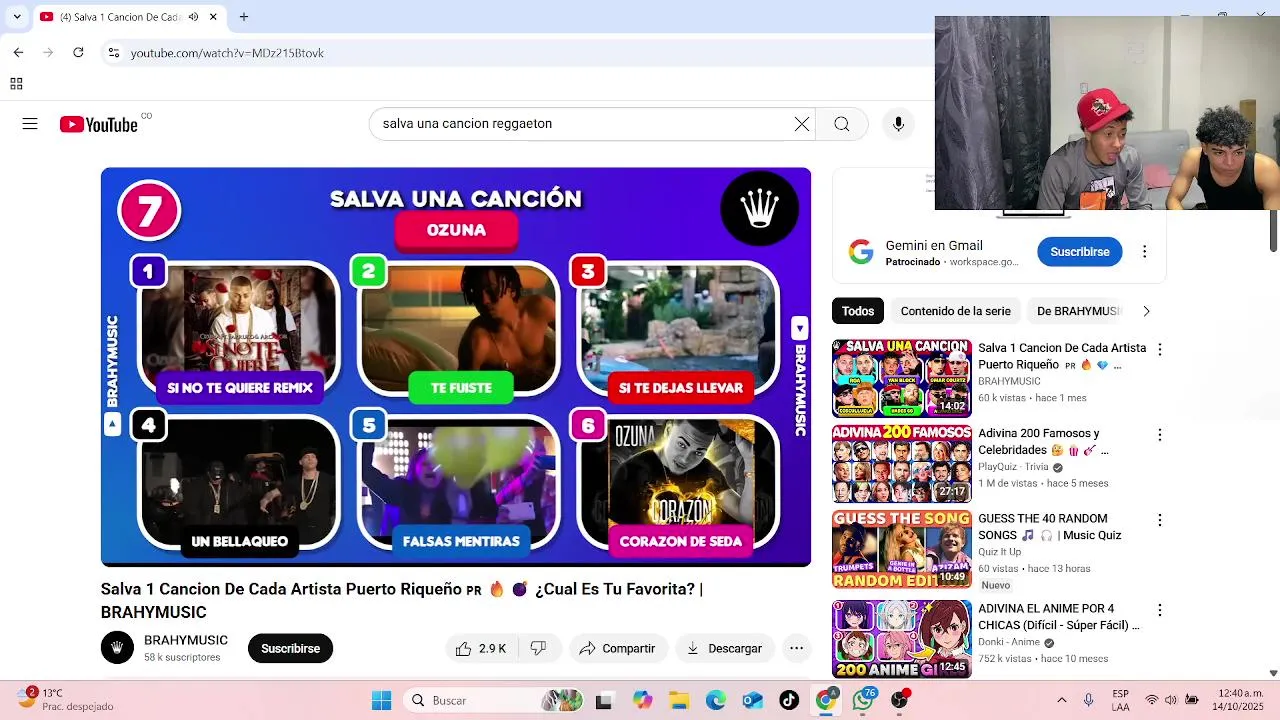Open the Windows Start menu
This screenshot has height=720, width=1280.
click(382, 701)
